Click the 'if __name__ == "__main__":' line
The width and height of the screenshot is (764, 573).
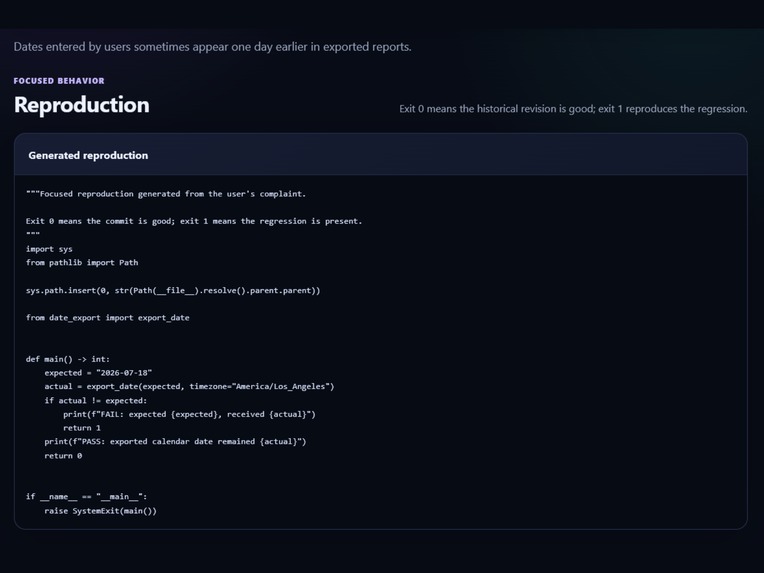click(86, 497)
